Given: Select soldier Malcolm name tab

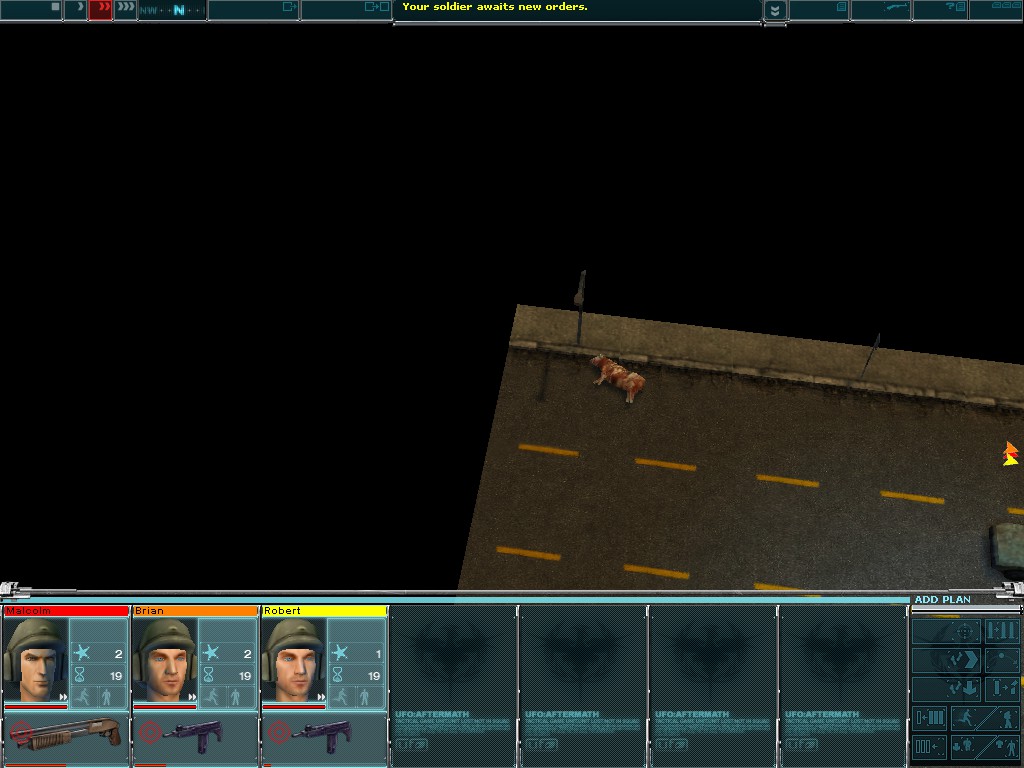Looking at the screenshot, I should point(66,611).
